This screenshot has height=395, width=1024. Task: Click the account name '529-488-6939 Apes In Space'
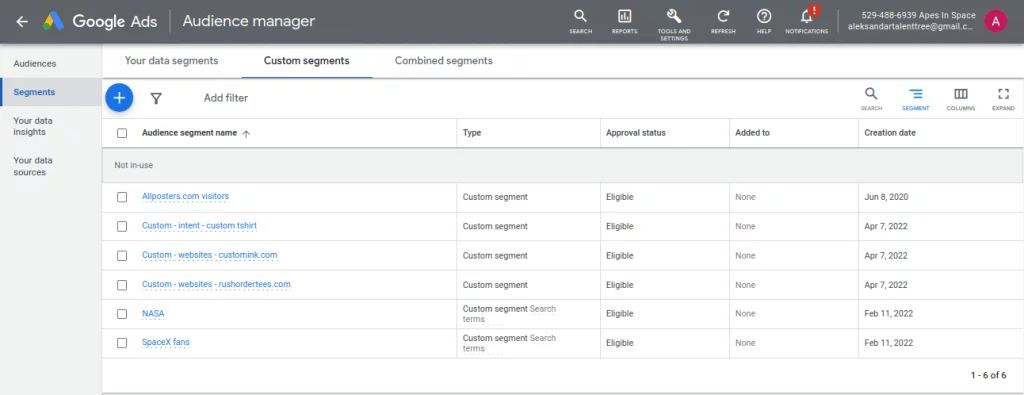(x=919, y=15)
